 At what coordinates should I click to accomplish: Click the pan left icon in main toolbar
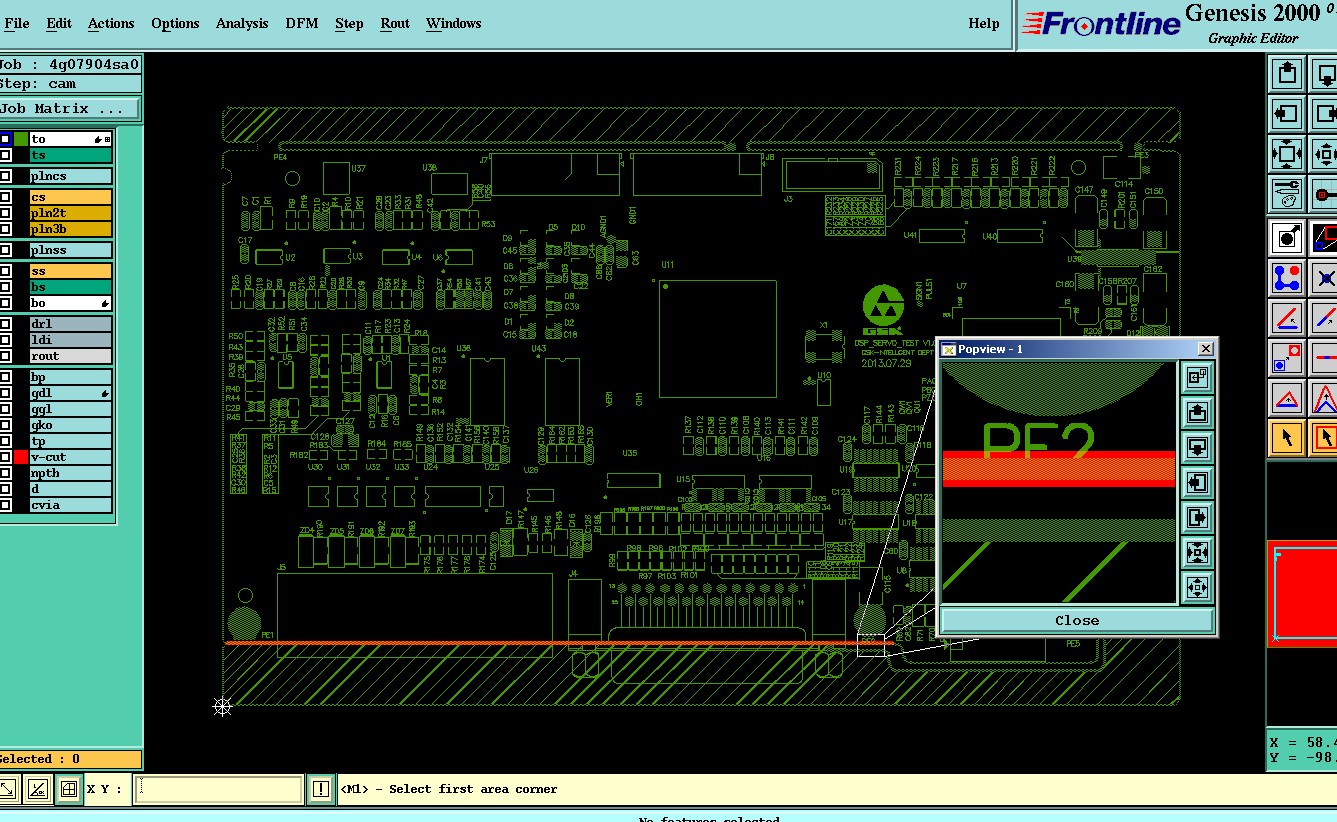point(1287,114)
